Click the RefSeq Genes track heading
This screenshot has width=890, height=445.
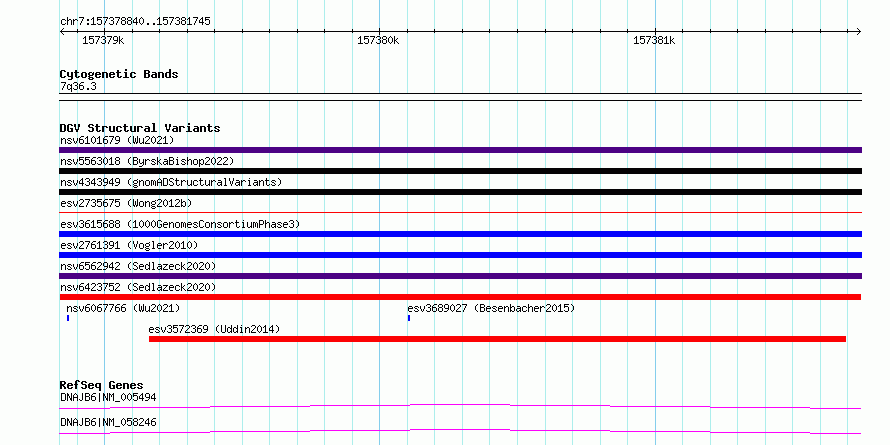pos(102,386)
